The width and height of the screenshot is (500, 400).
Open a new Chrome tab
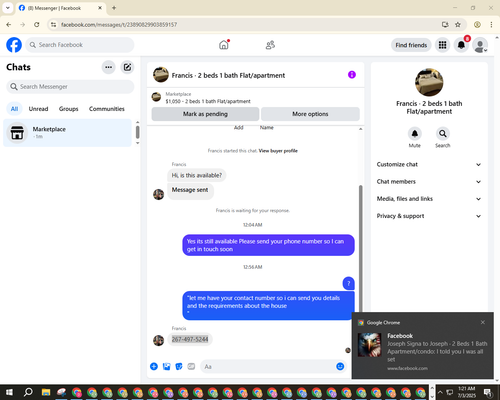tap(114, 8)
